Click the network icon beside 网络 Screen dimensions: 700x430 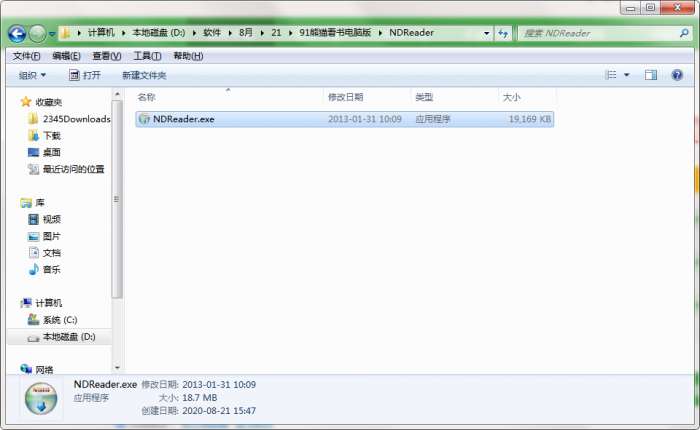(x=26, y=369)
